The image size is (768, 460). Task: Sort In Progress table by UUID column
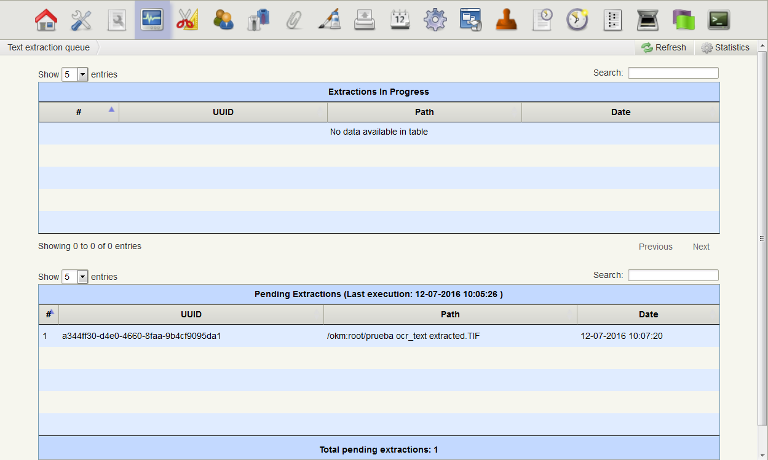click(223, 112)
